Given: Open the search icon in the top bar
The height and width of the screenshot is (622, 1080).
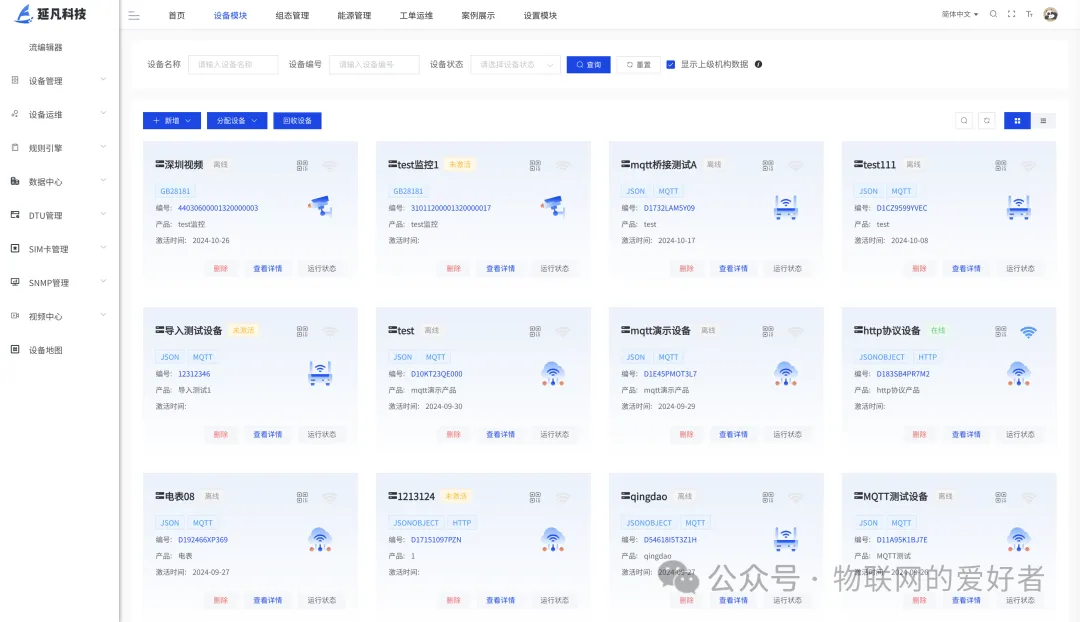Looking at the screenshot, I should (x=993, y=14).
